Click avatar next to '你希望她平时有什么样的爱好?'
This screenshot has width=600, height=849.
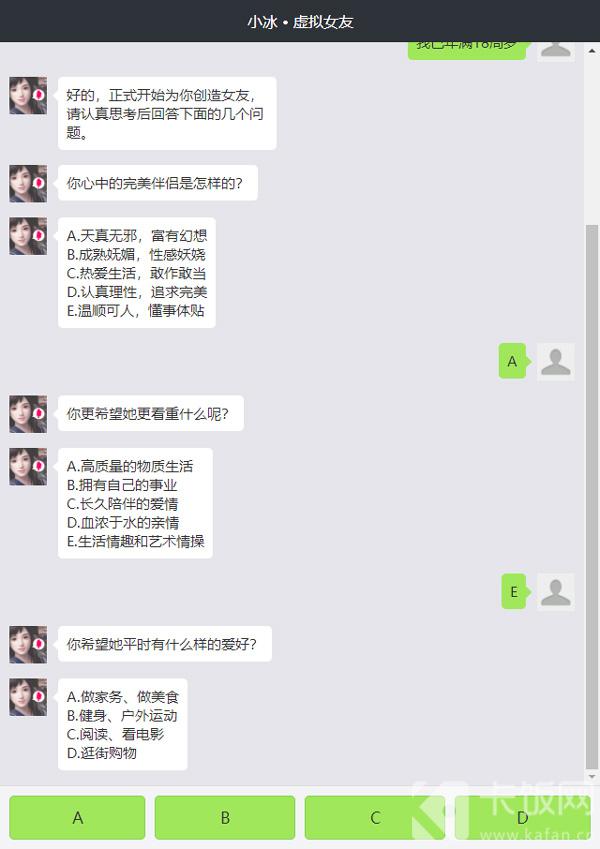tap(28, 644)
